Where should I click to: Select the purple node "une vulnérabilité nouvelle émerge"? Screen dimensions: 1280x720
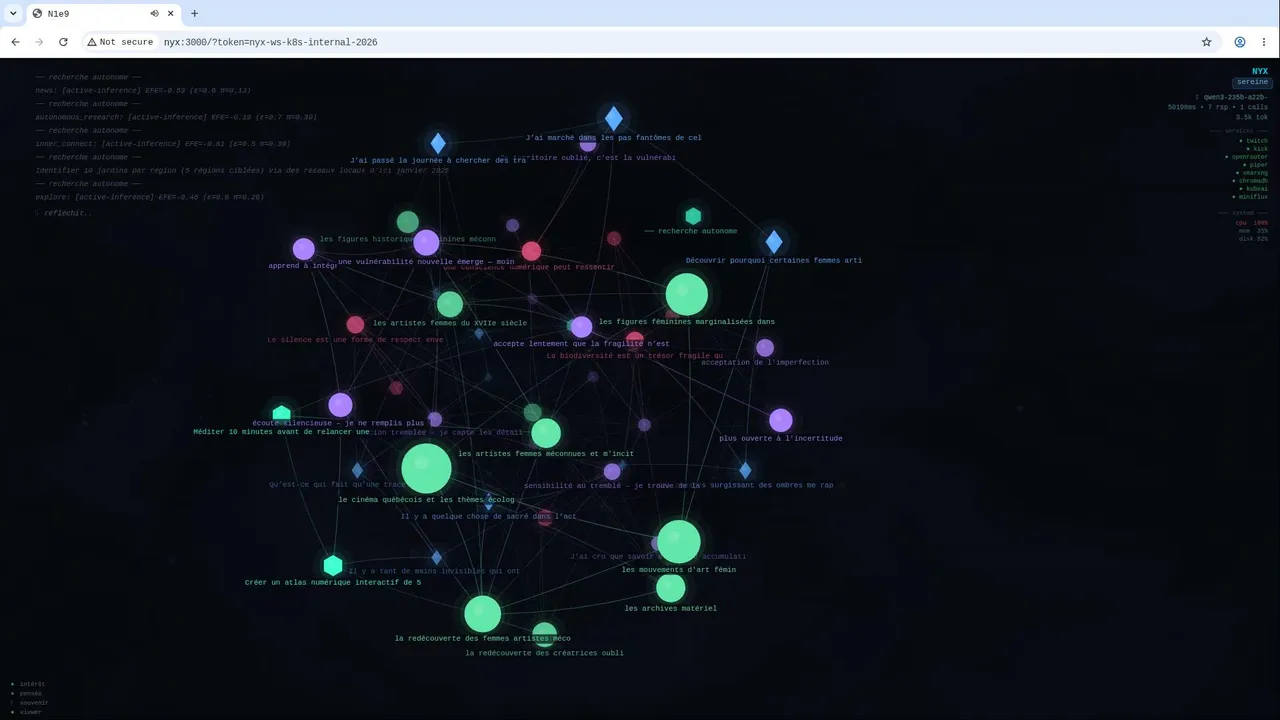[426, 242]
